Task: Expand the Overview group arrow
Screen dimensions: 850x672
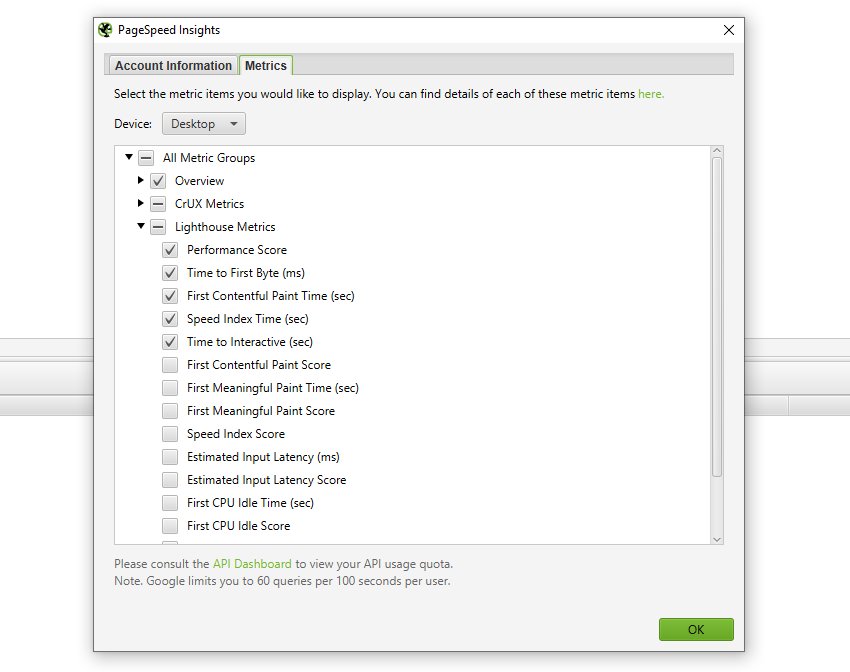Action: (x=140, y=180)
